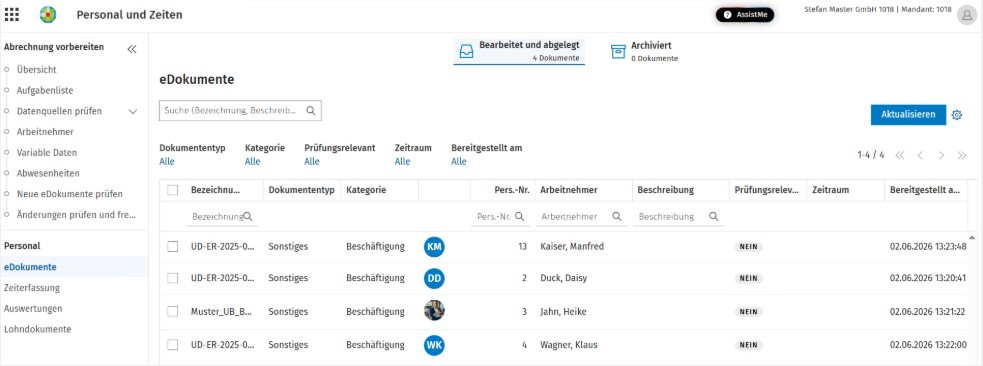Click Stefan Master GmbH 1018 Mandant text
Image resolution: width=983 pixels, height=366 pixels.
(x=878, y=10)
